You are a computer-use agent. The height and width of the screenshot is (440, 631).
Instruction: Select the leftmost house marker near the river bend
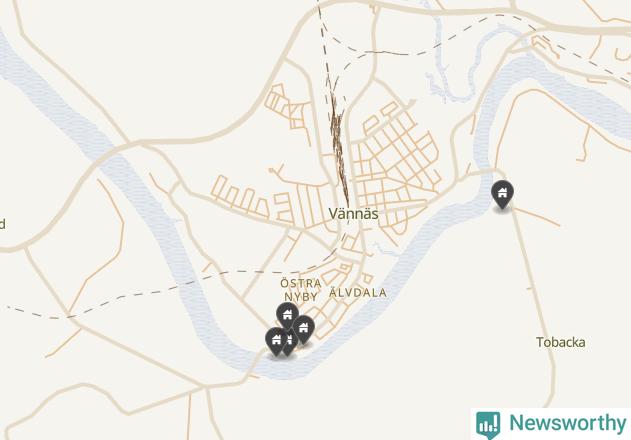pyautogui.click(x=276, y=341)
